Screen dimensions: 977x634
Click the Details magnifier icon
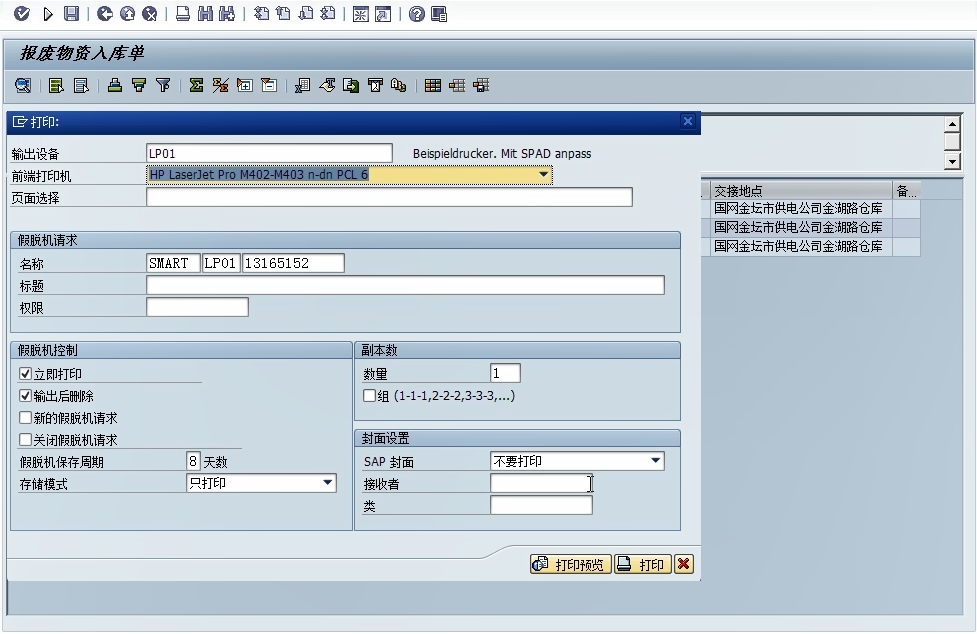point(22,86)
